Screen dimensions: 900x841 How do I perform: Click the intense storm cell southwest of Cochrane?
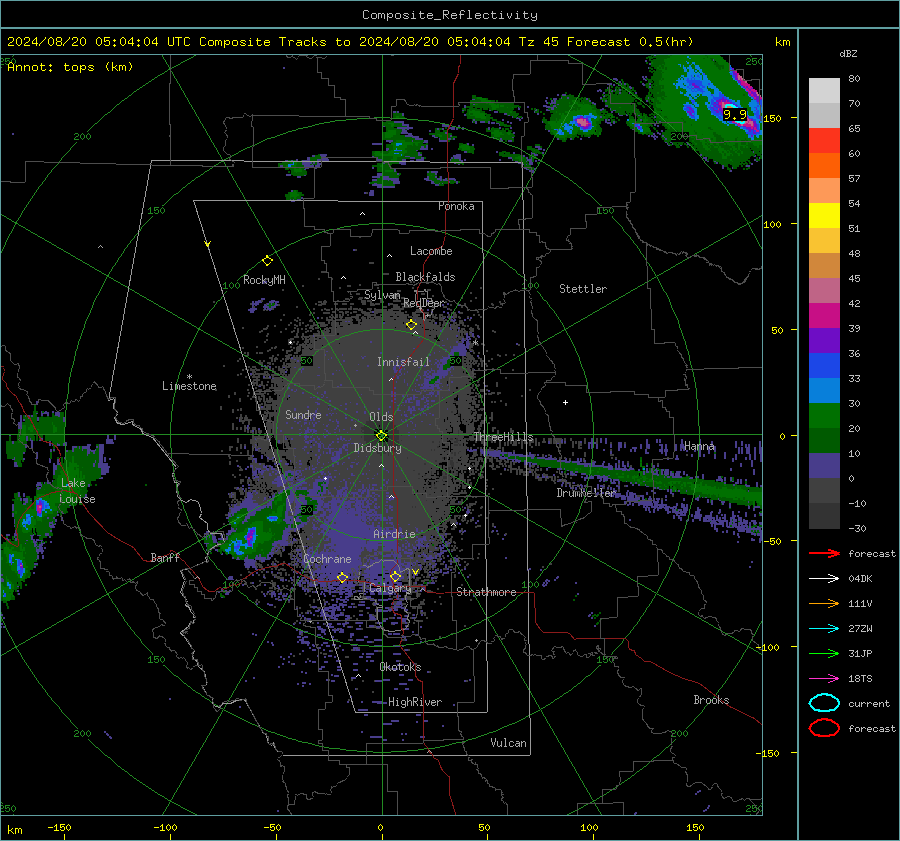pyautogui.click(x=250, y=538)
